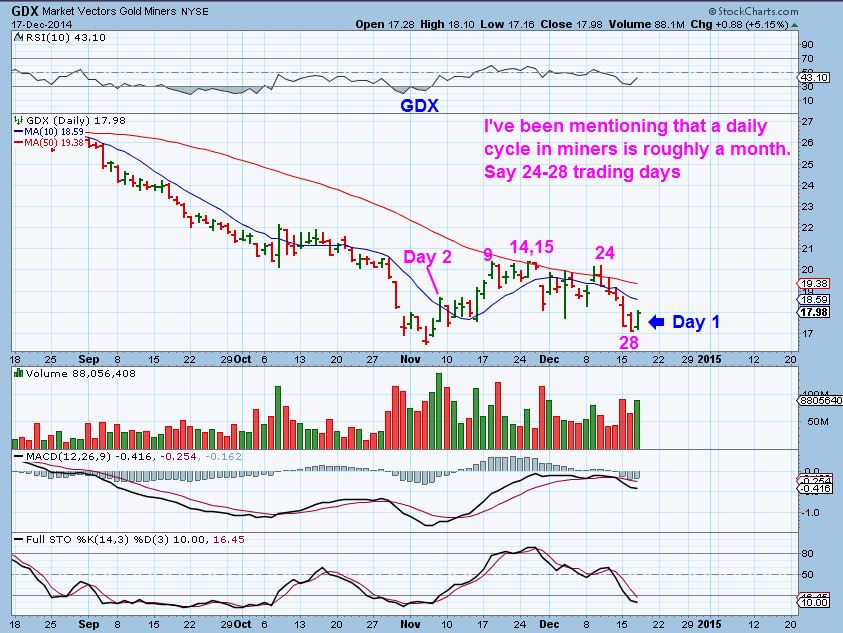The height and width of the screenshot is (633, 843).
Task: Click the 'Low 17.16' header value
Action: 507,24
